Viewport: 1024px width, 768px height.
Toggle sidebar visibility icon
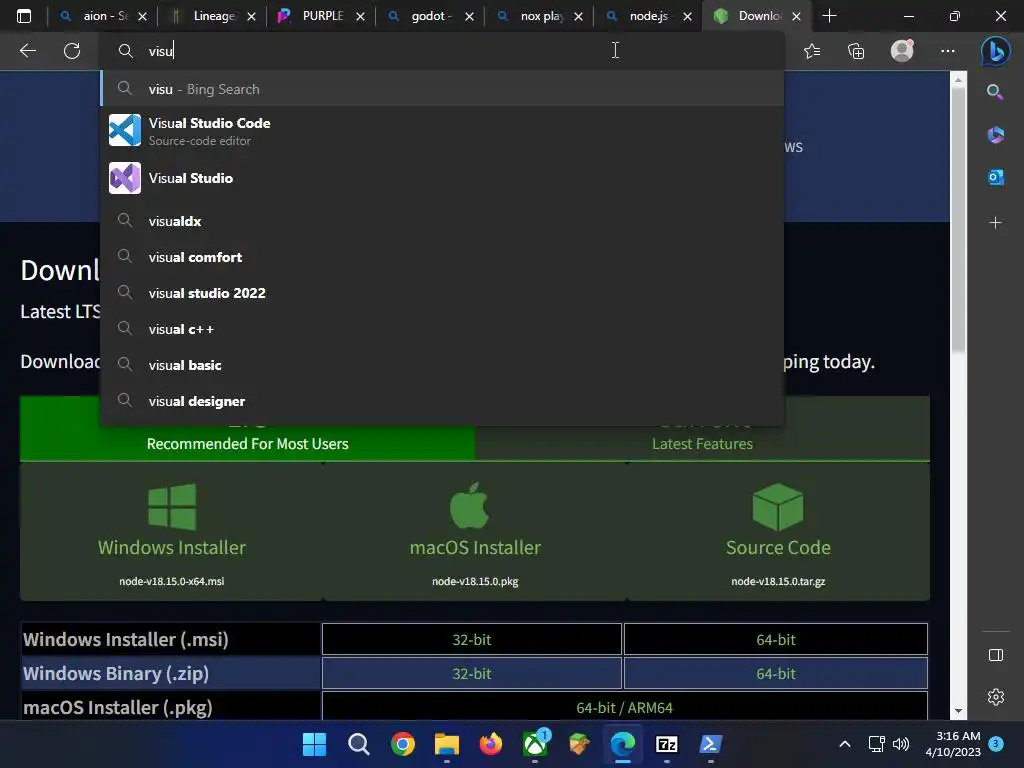click(995, 655)
